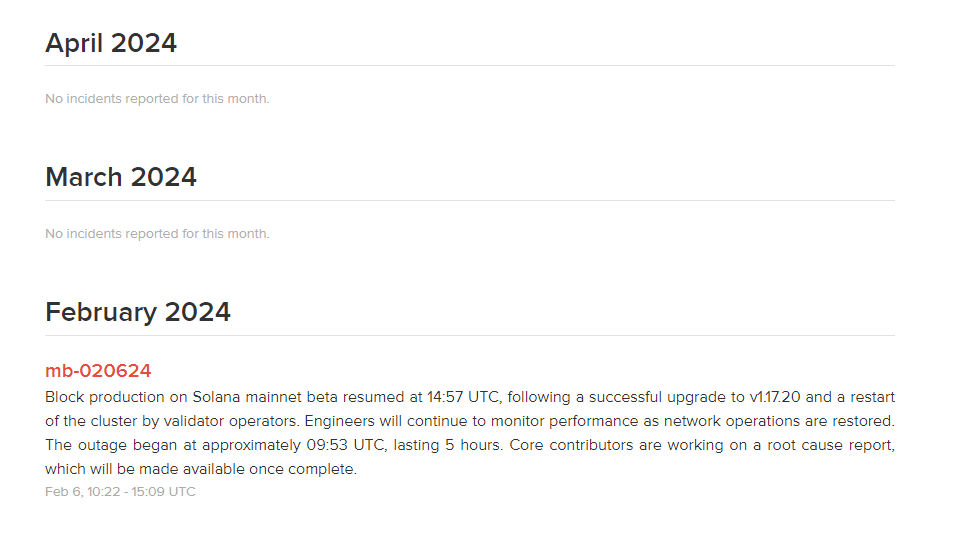Click "which will be made available once complete"

pos(200,469)
